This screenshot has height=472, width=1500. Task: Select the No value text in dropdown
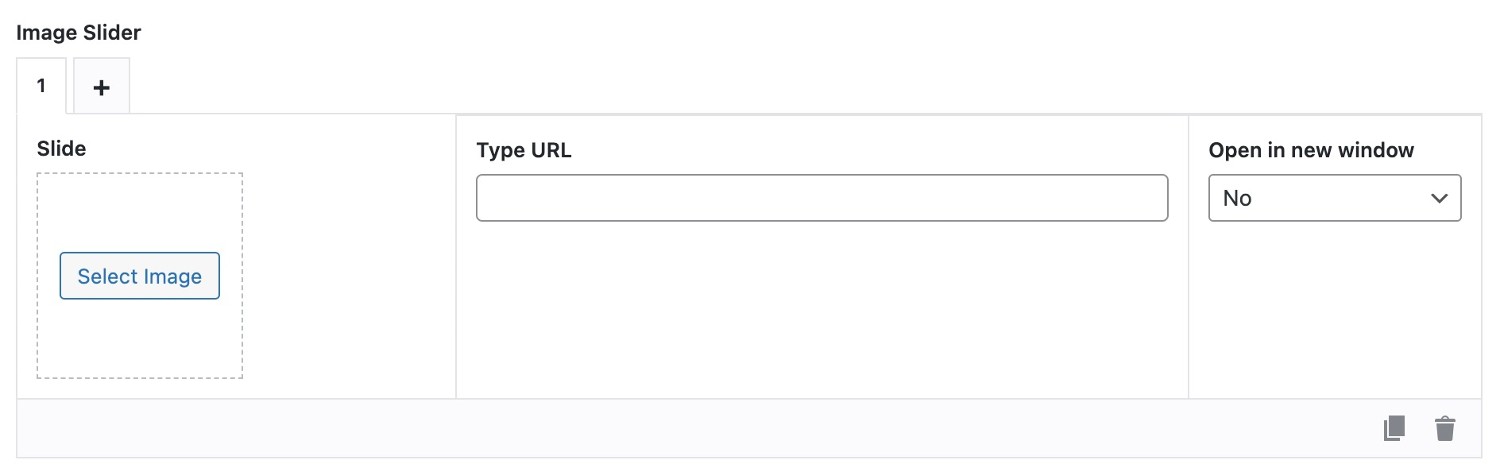point(1237,198)
